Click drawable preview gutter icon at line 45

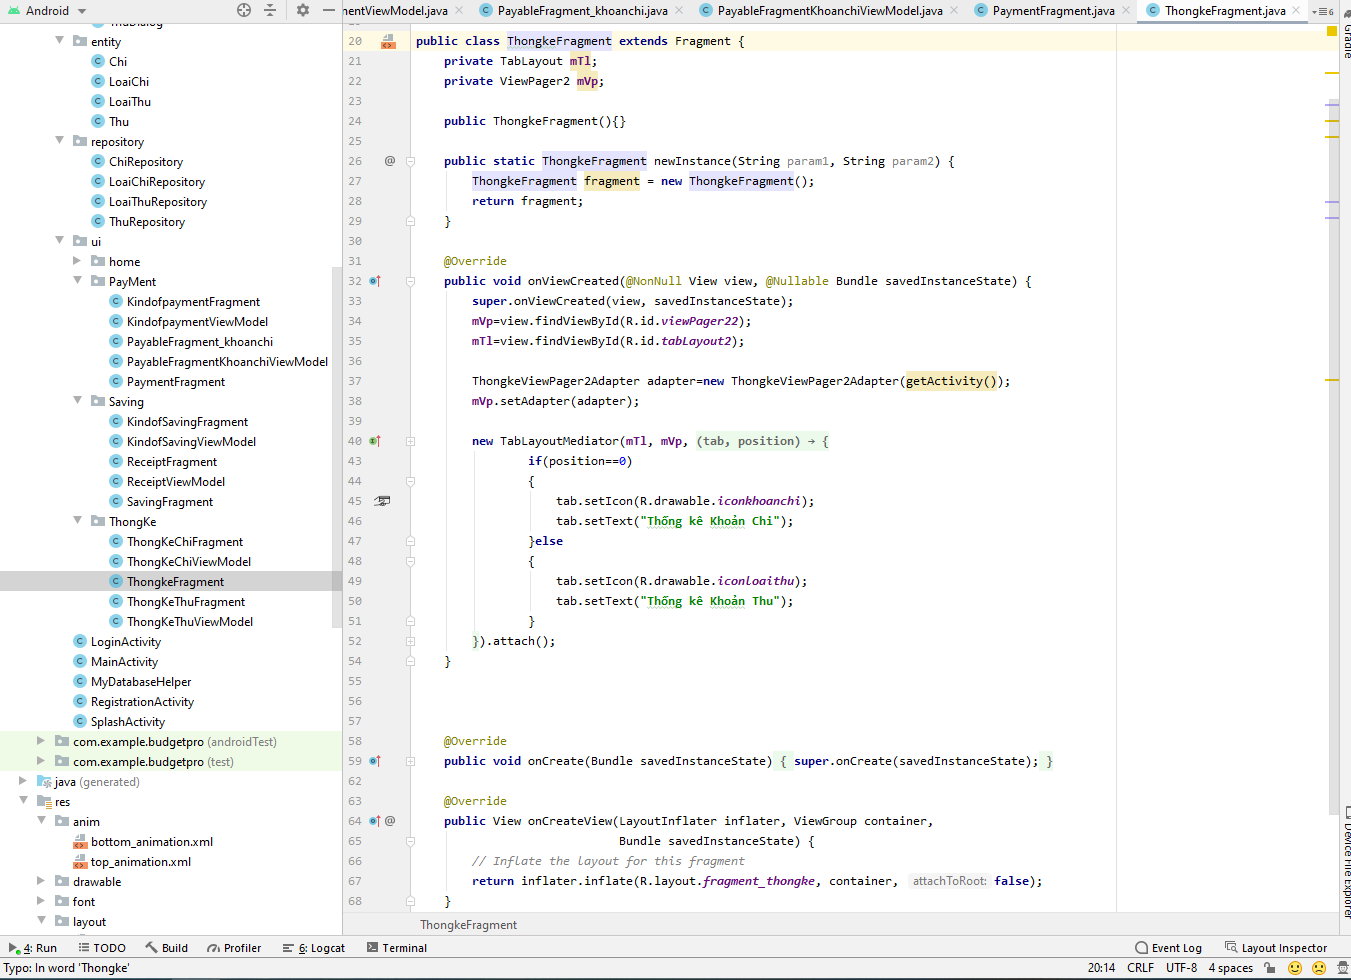[x=382, y=501]
